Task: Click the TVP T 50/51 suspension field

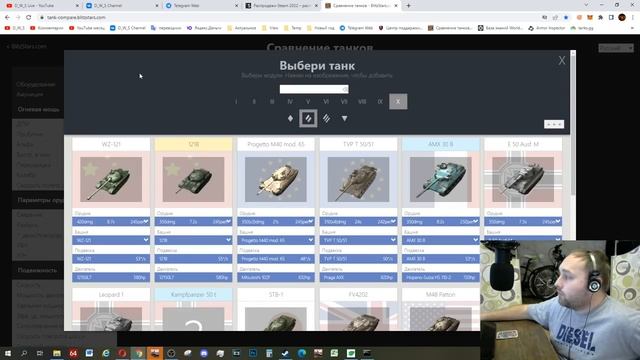Action: [358, 259]
